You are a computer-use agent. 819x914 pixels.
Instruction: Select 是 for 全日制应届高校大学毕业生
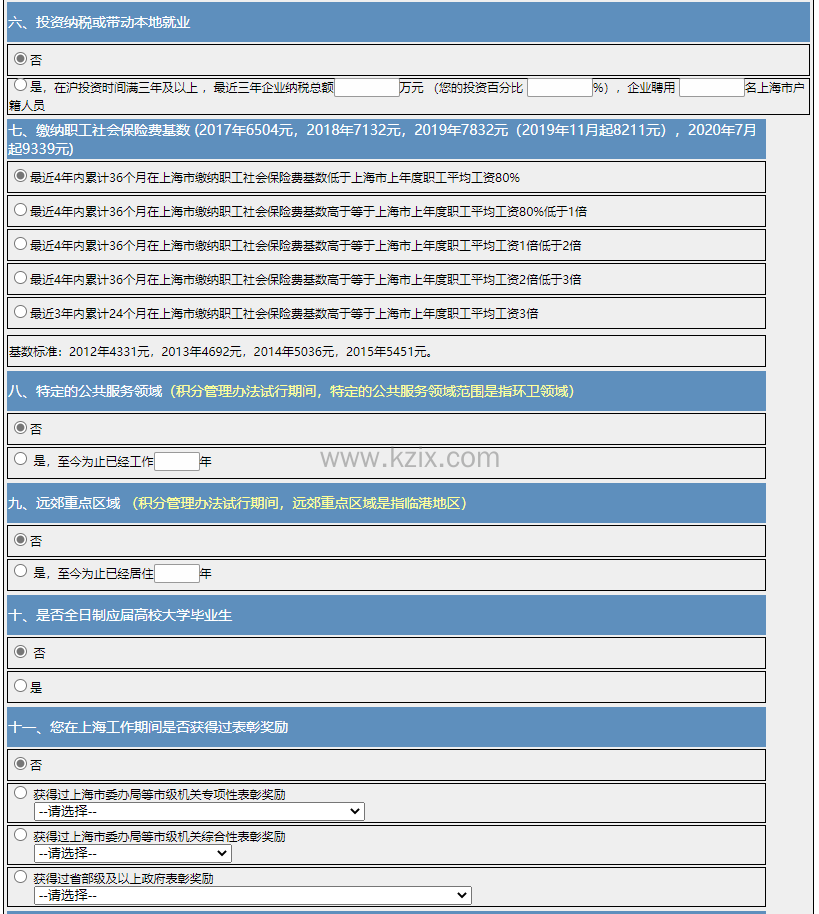click(x=20, y=686)
